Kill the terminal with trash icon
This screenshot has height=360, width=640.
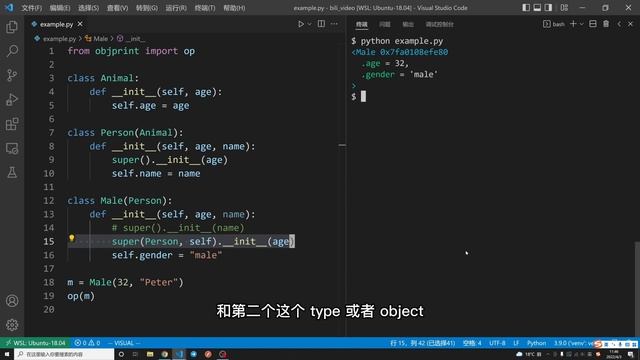coord(606,24)
